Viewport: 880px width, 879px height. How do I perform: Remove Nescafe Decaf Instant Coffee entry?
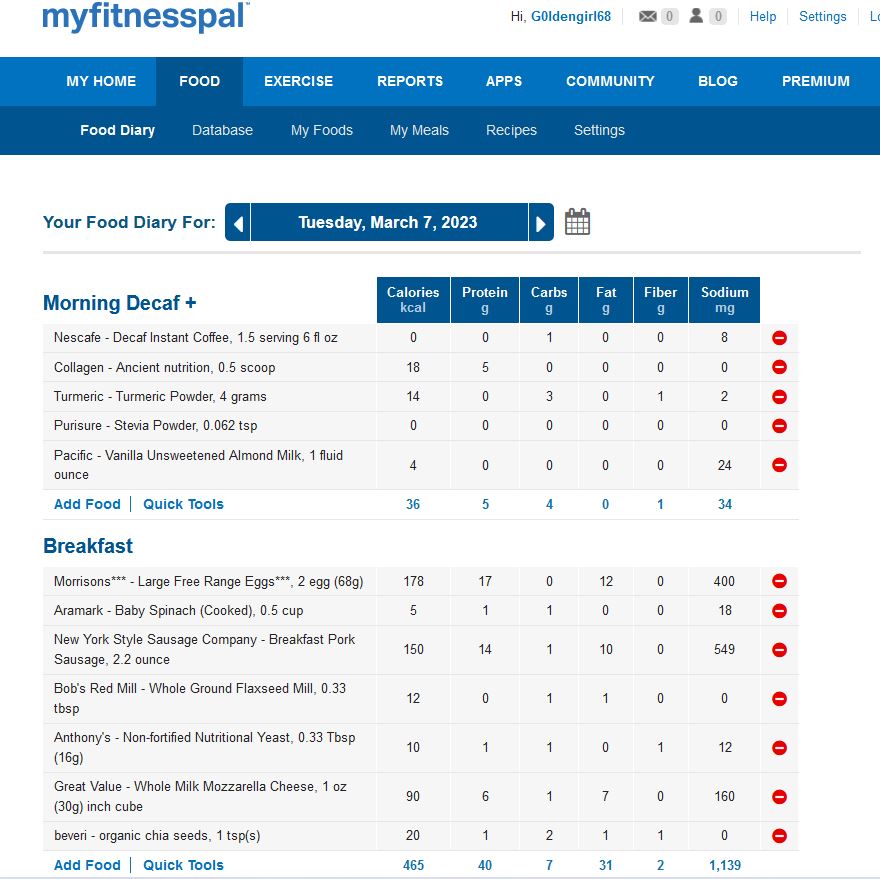[779, 338]
